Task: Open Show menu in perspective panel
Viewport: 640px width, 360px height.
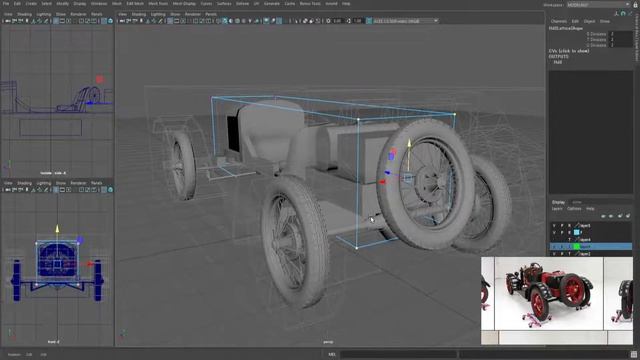Action: click(x=175, y=14)
